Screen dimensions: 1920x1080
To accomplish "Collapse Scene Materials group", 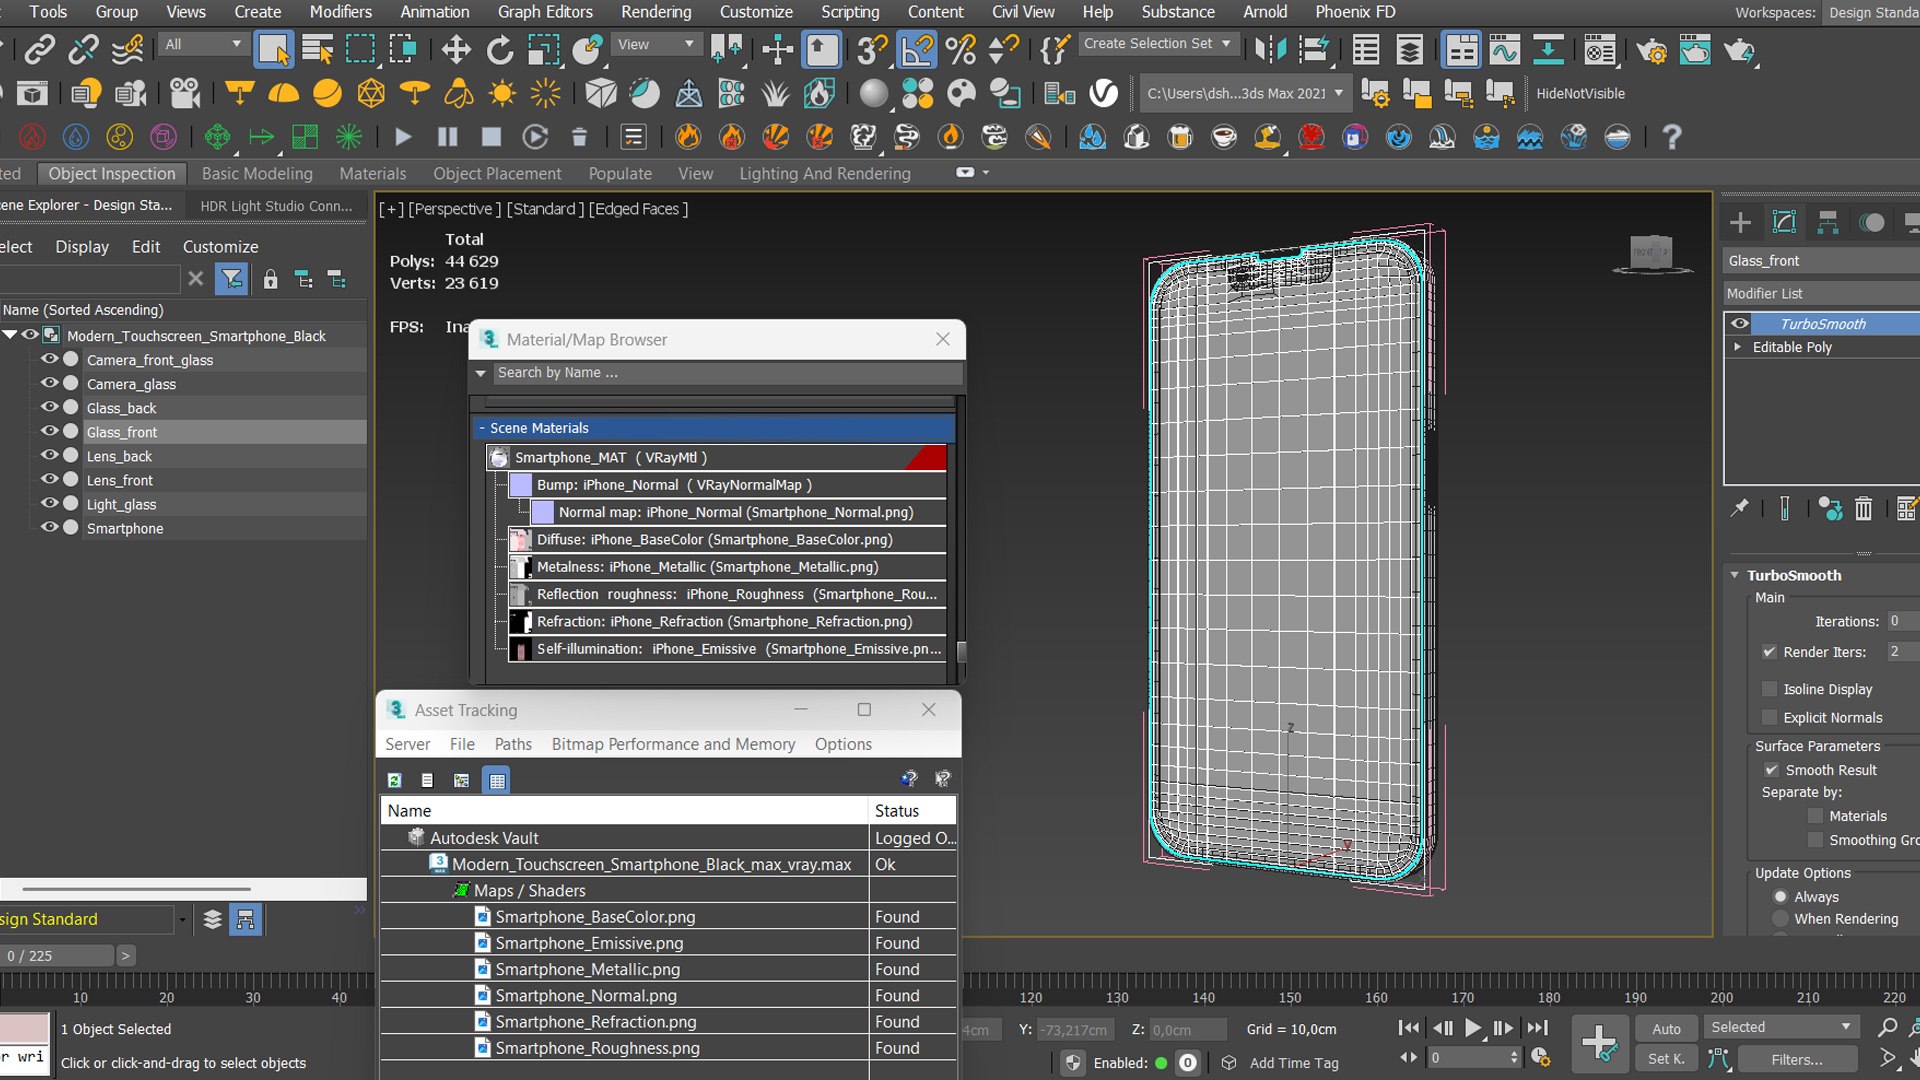I will 482,428.
